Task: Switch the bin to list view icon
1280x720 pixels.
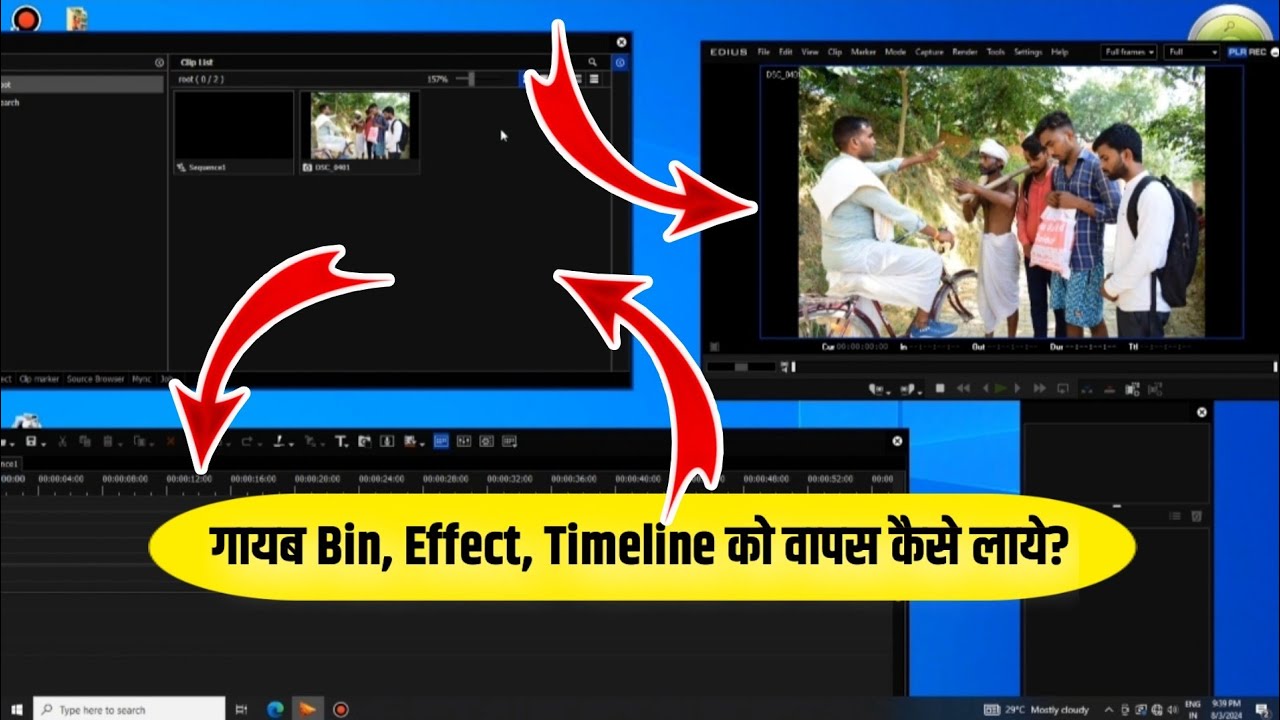Action: tap(594, 78)
